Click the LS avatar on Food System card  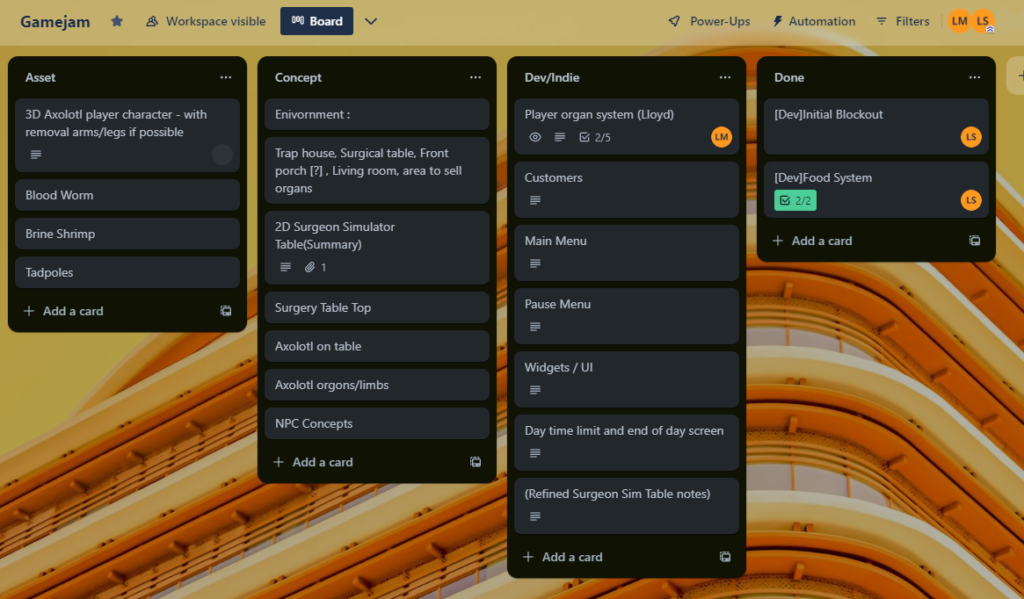[x=970, y=201]
